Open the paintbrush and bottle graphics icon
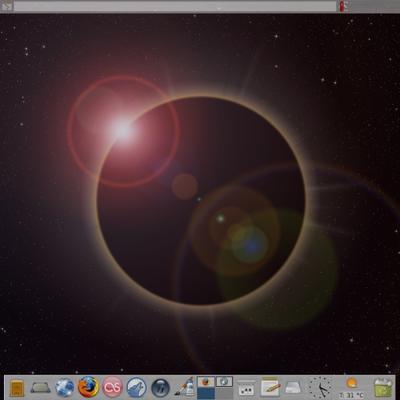 (185, 387)
